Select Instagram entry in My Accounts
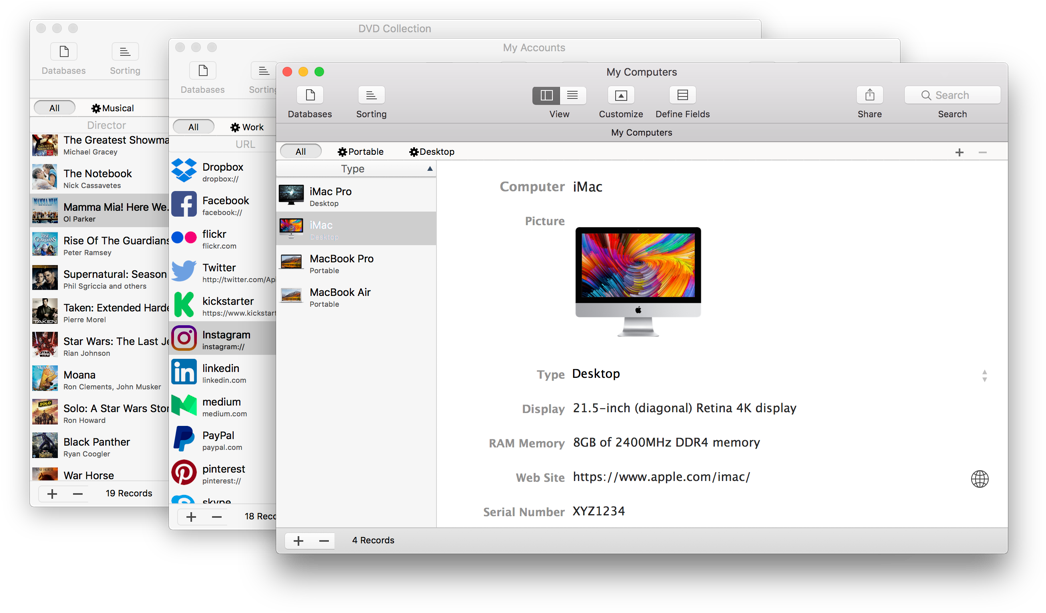1046x613 pixels. [223, 339]
